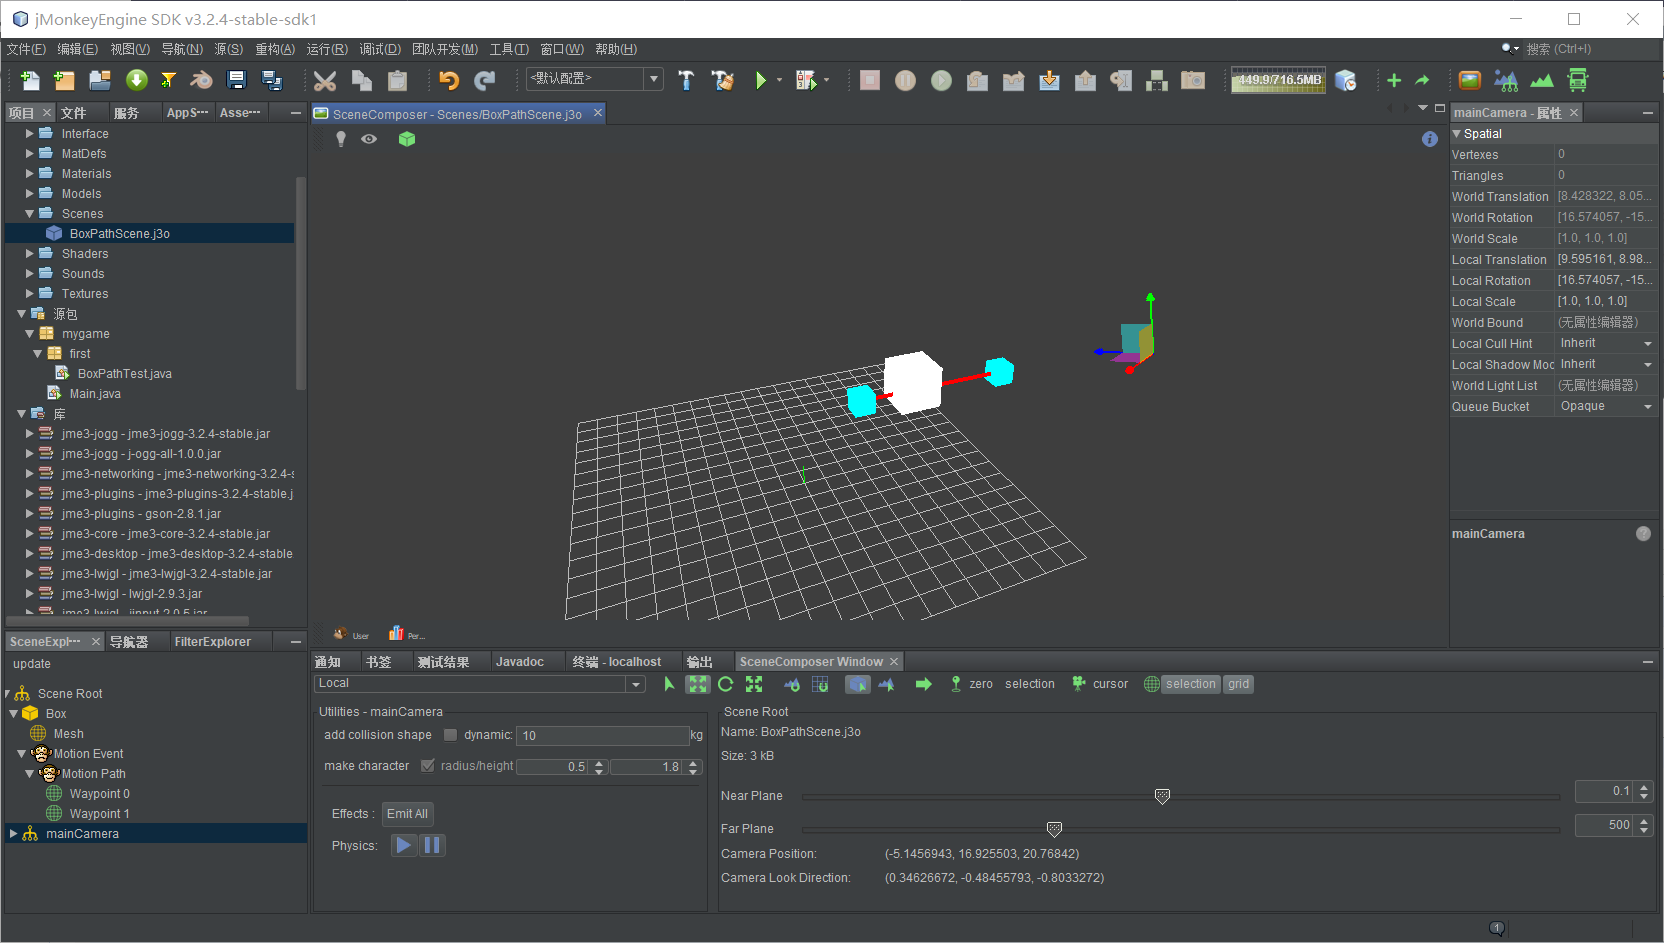Screen dimensions: 1664x943
Task: Click the New Project toolbar icon
Action: pos(64,80)
